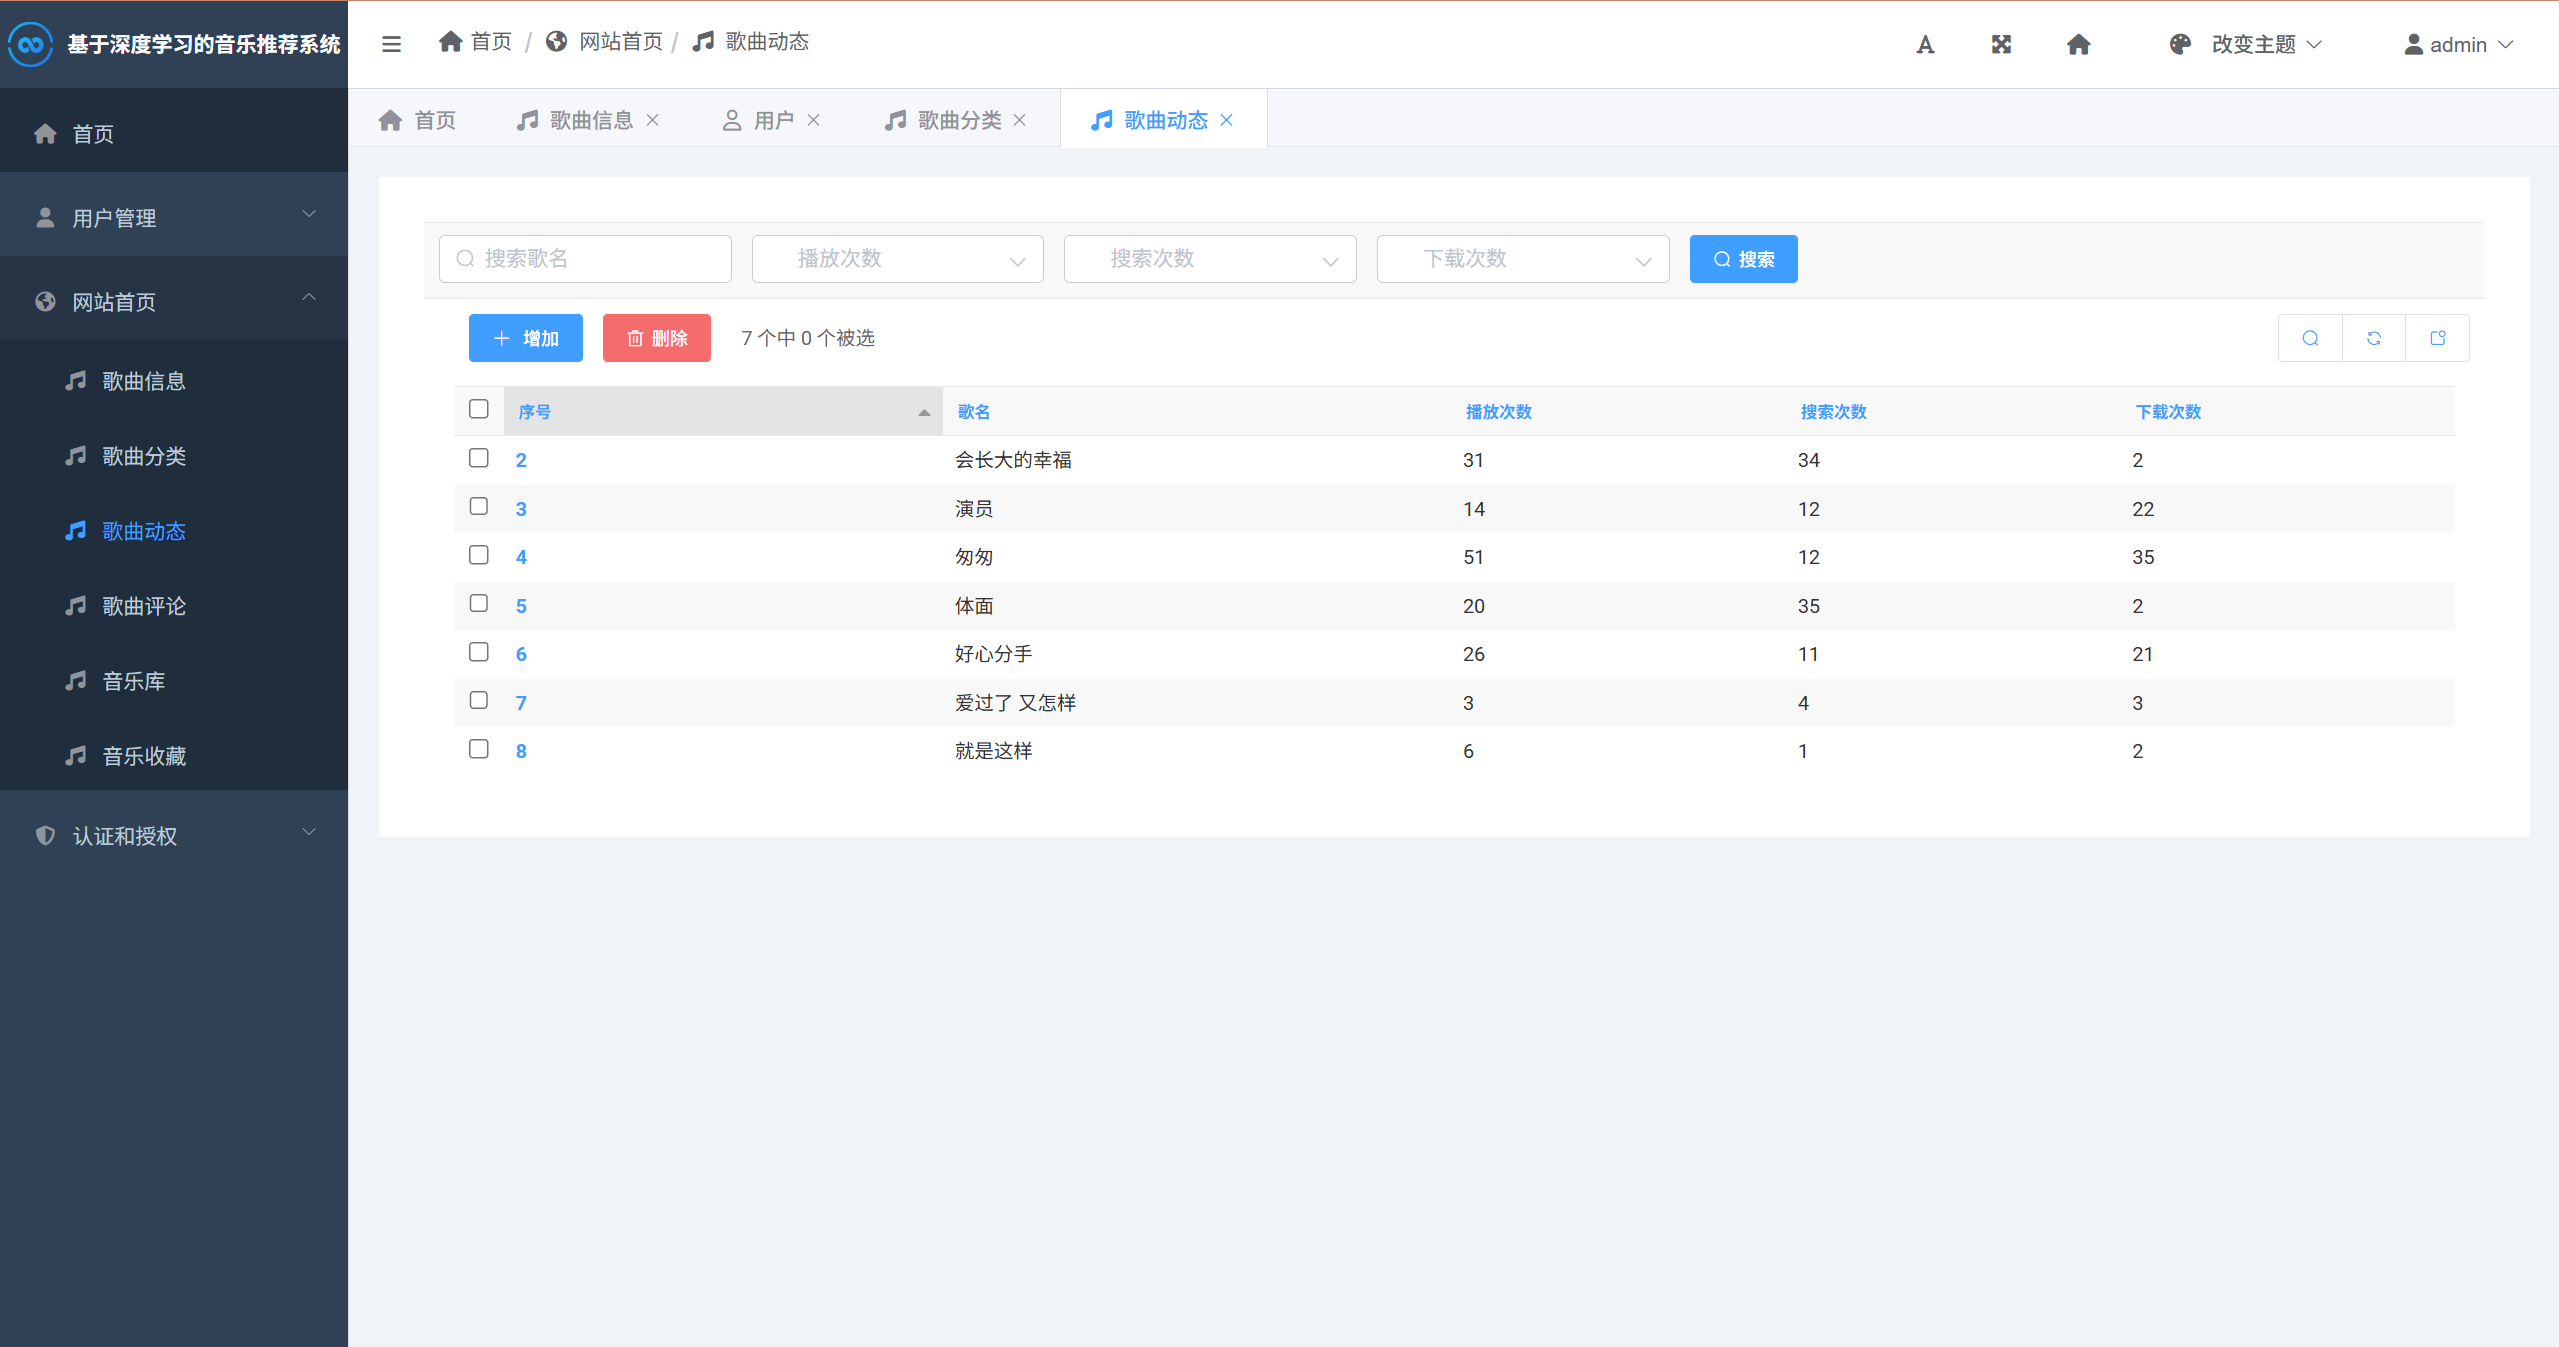Viewport: 2559px width, 1347px height.
Task: Check the row for 演员
Action: coord(479,507)
